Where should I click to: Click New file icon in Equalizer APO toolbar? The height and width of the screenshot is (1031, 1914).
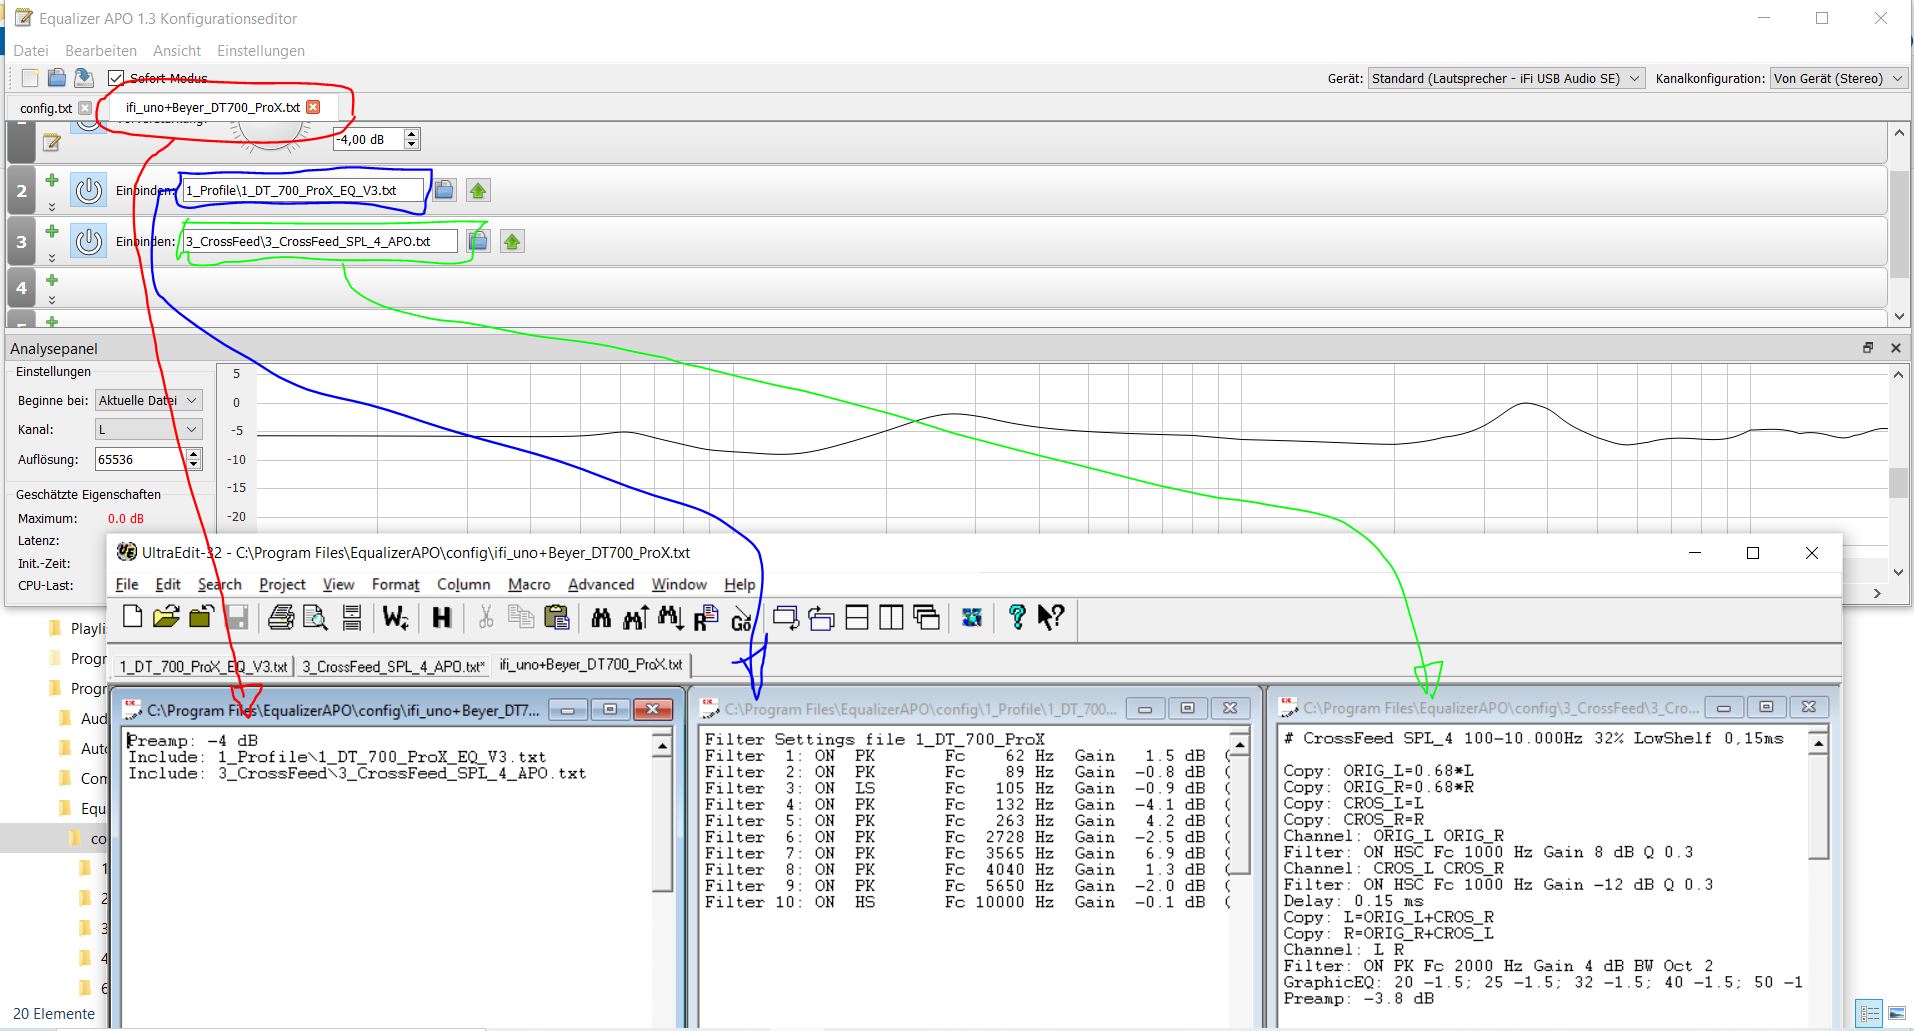(30, 78)
